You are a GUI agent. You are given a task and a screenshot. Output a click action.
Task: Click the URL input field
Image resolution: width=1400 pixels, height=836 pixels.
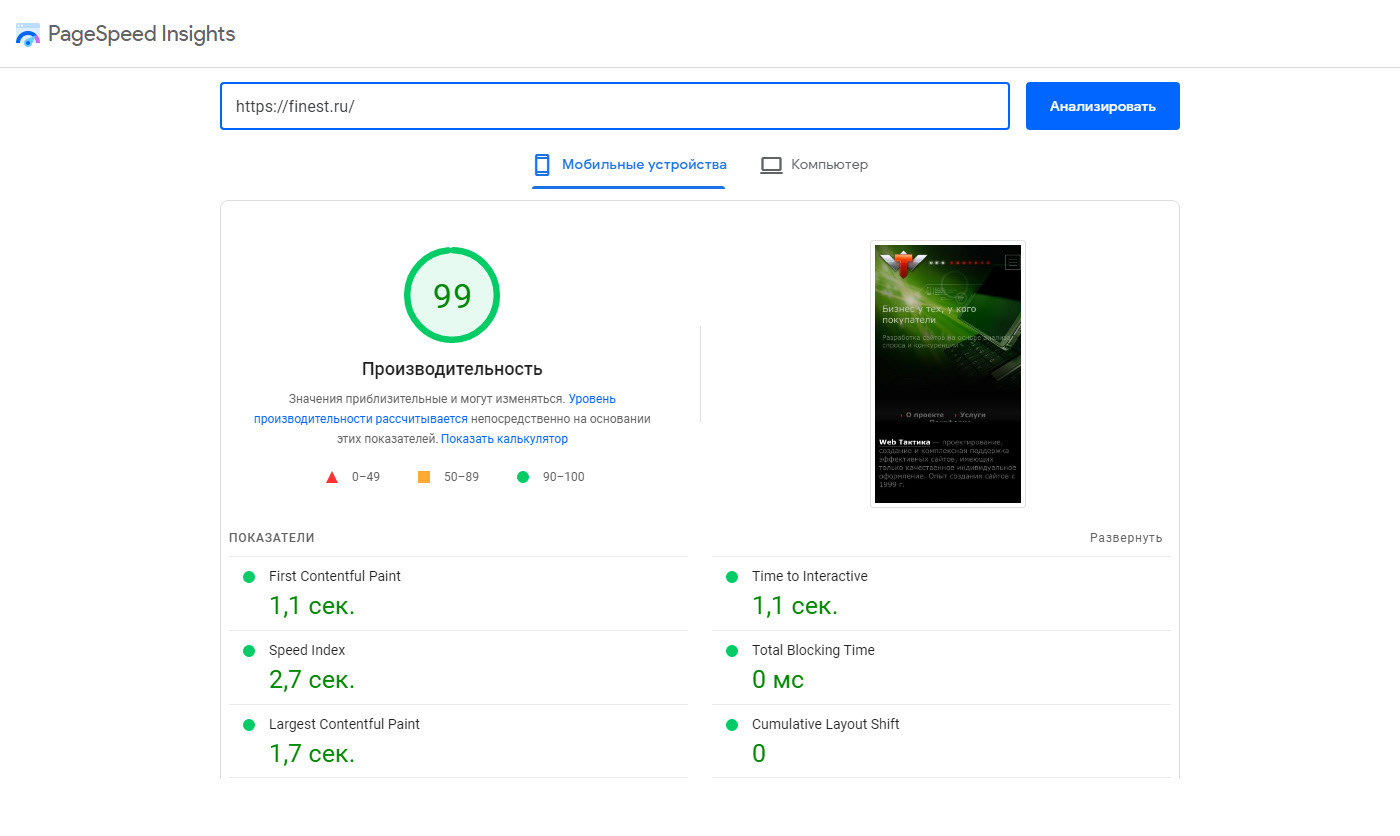click(614, 106)
